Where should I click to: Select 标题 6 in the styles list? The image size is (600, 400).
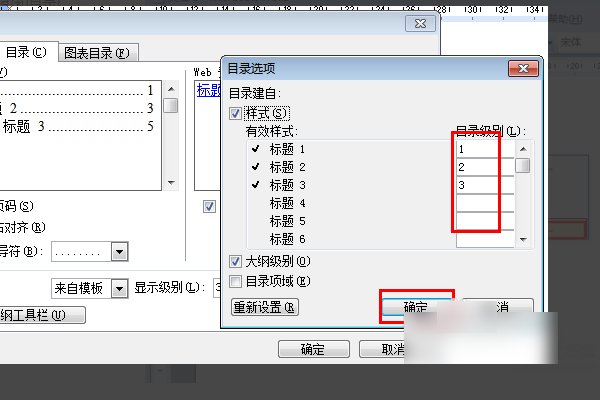pos(287,239)
